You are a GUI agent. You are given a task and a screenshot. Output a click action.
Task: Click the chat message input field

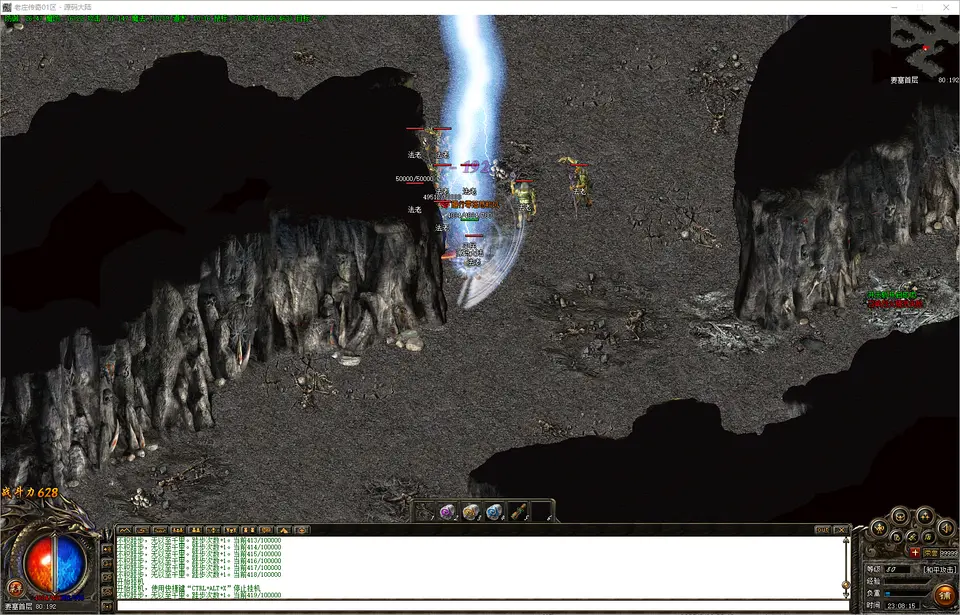point(480,605)
